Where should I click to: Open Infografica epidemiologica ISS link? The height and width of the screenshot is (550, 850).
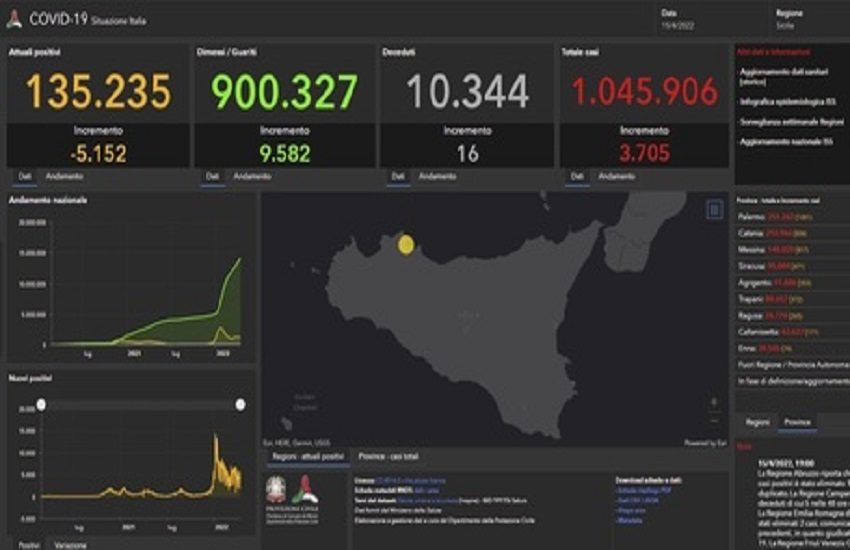[787, 91]
